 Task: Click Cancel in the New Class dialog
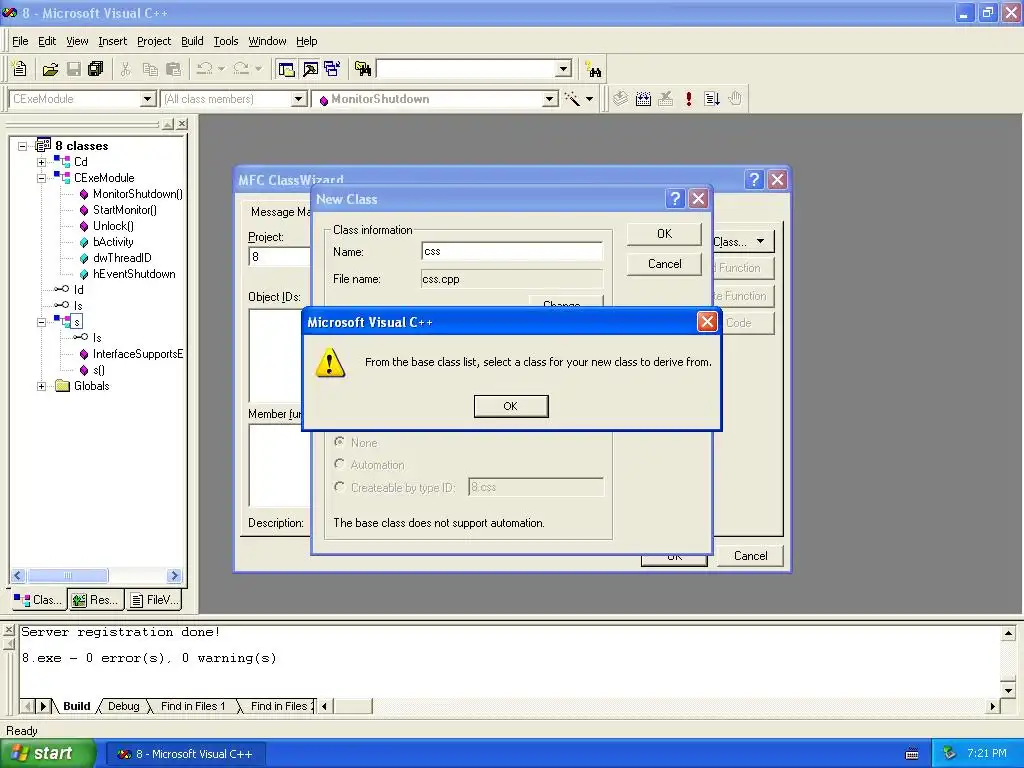pos(664,264)
